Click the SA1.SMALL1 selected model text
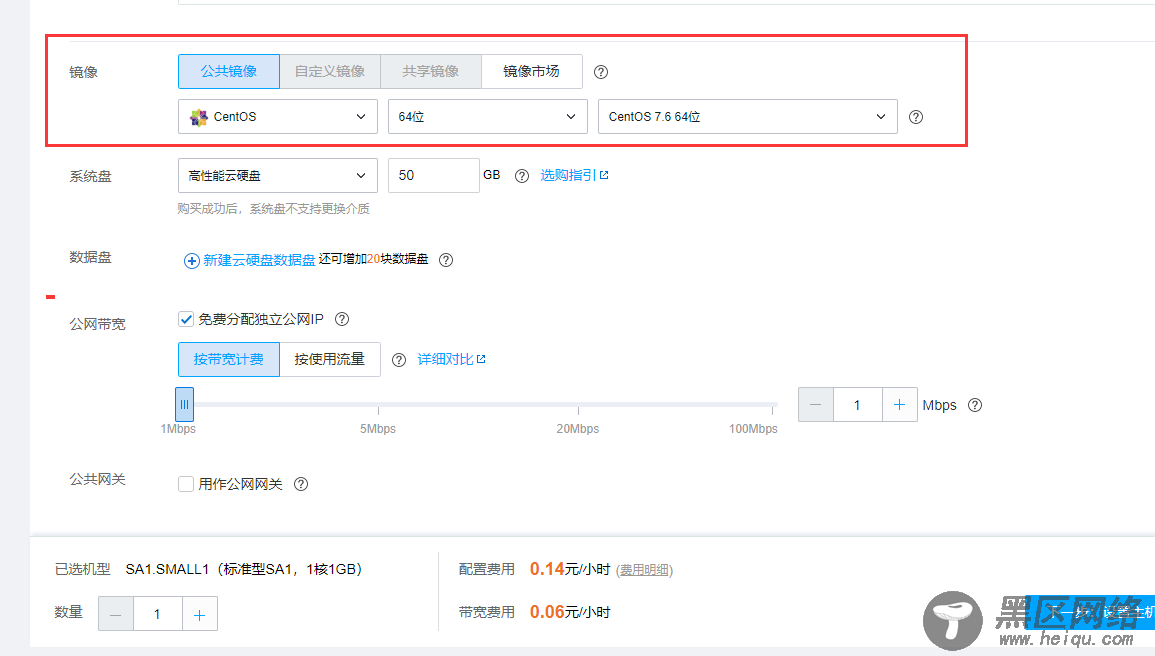Image resolution: width=1155 pixels, height=656 pixels. point(244,569)
